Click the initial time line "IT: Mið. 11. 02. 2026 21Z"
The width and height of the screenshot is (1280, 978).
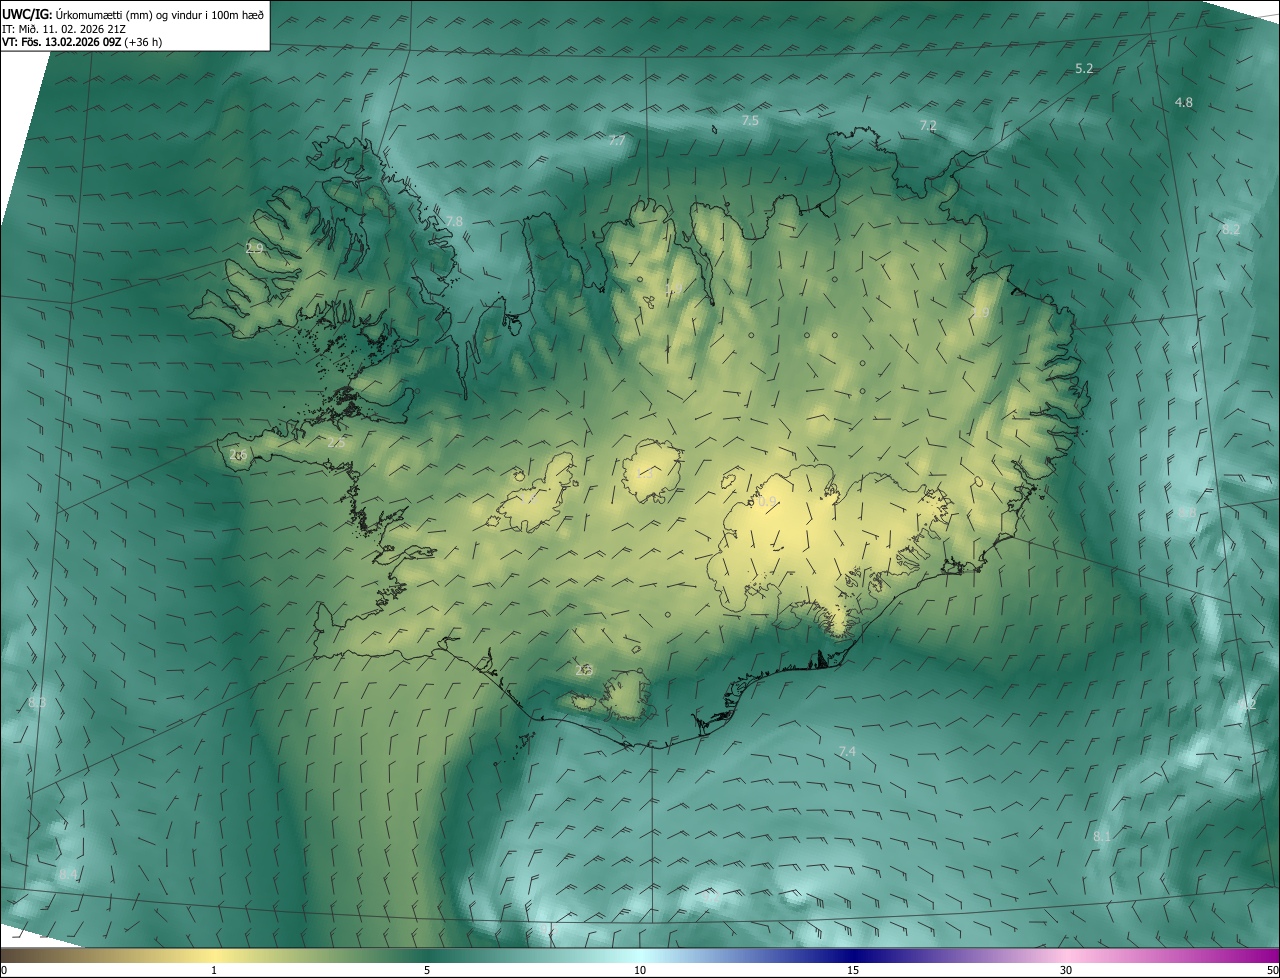(x=66, y=28)
